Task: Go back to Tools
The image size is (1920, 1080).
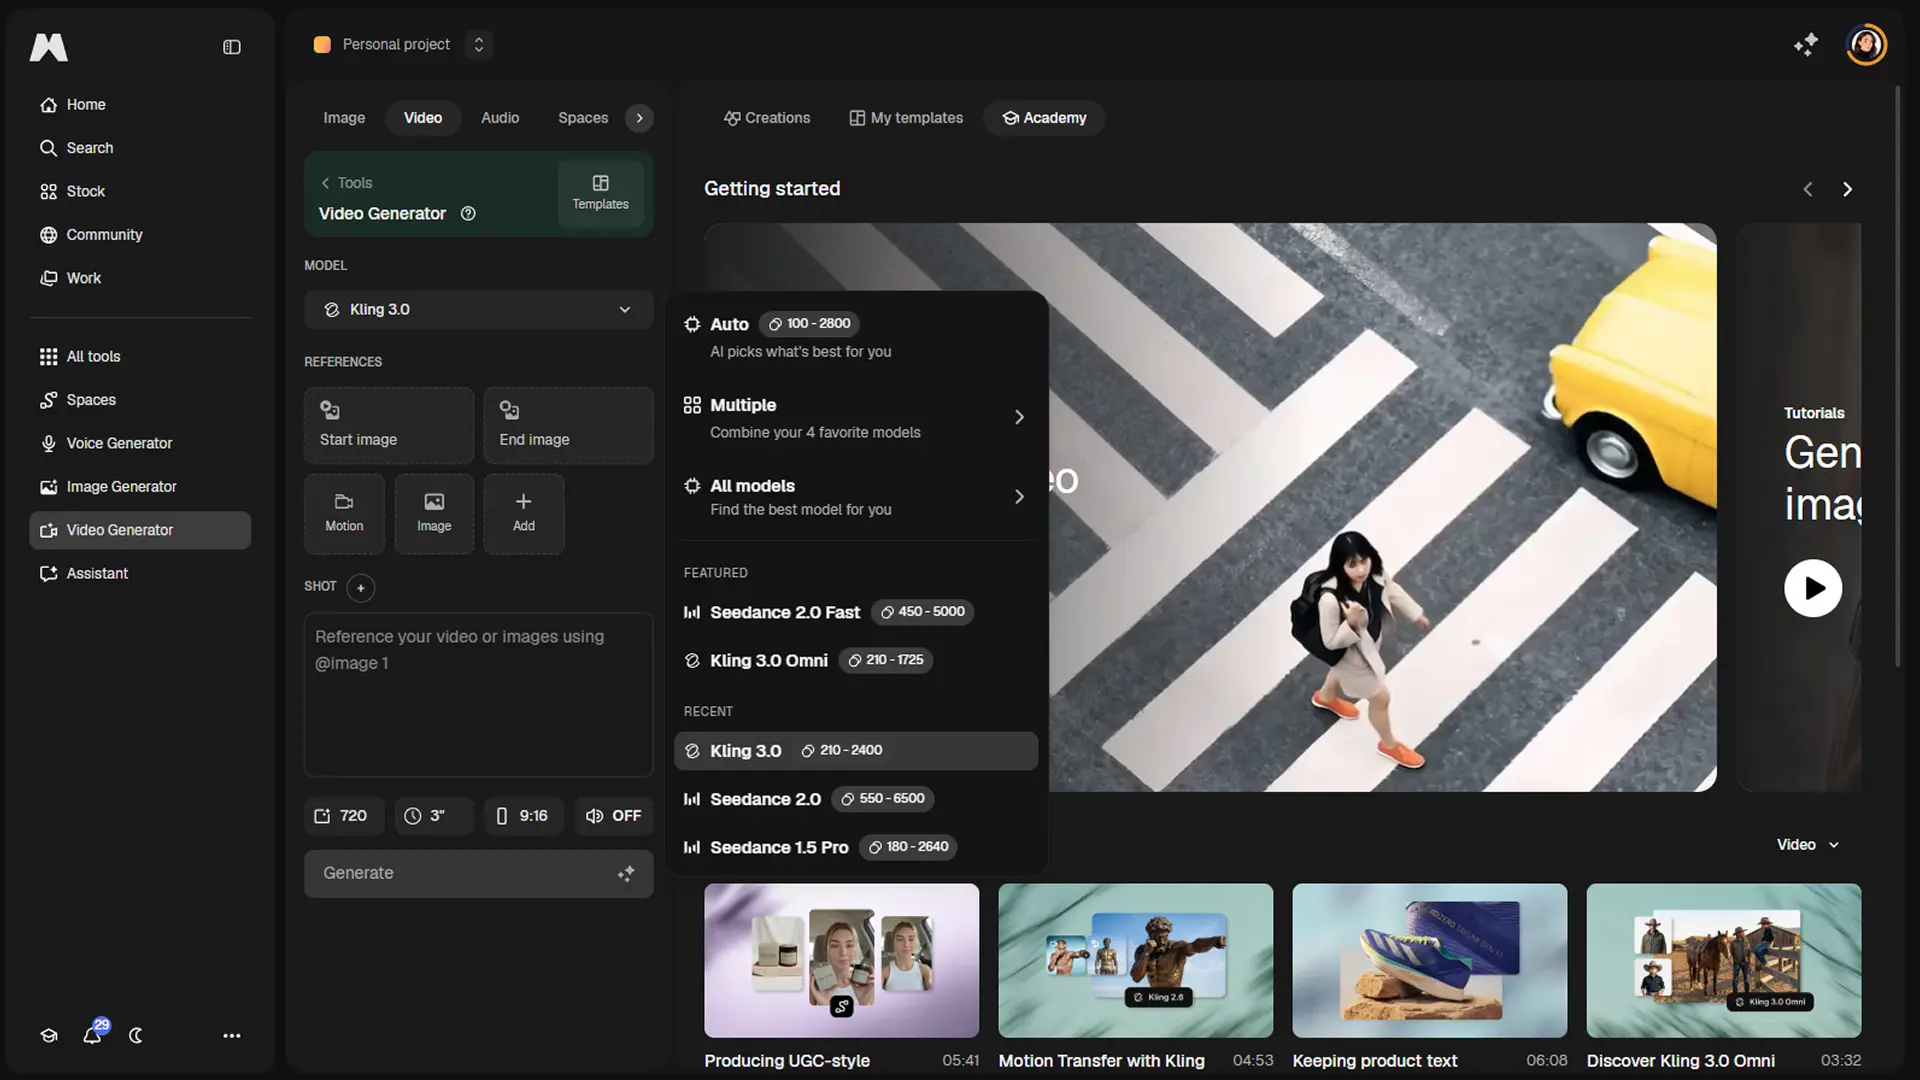Action: click(346, 183)
